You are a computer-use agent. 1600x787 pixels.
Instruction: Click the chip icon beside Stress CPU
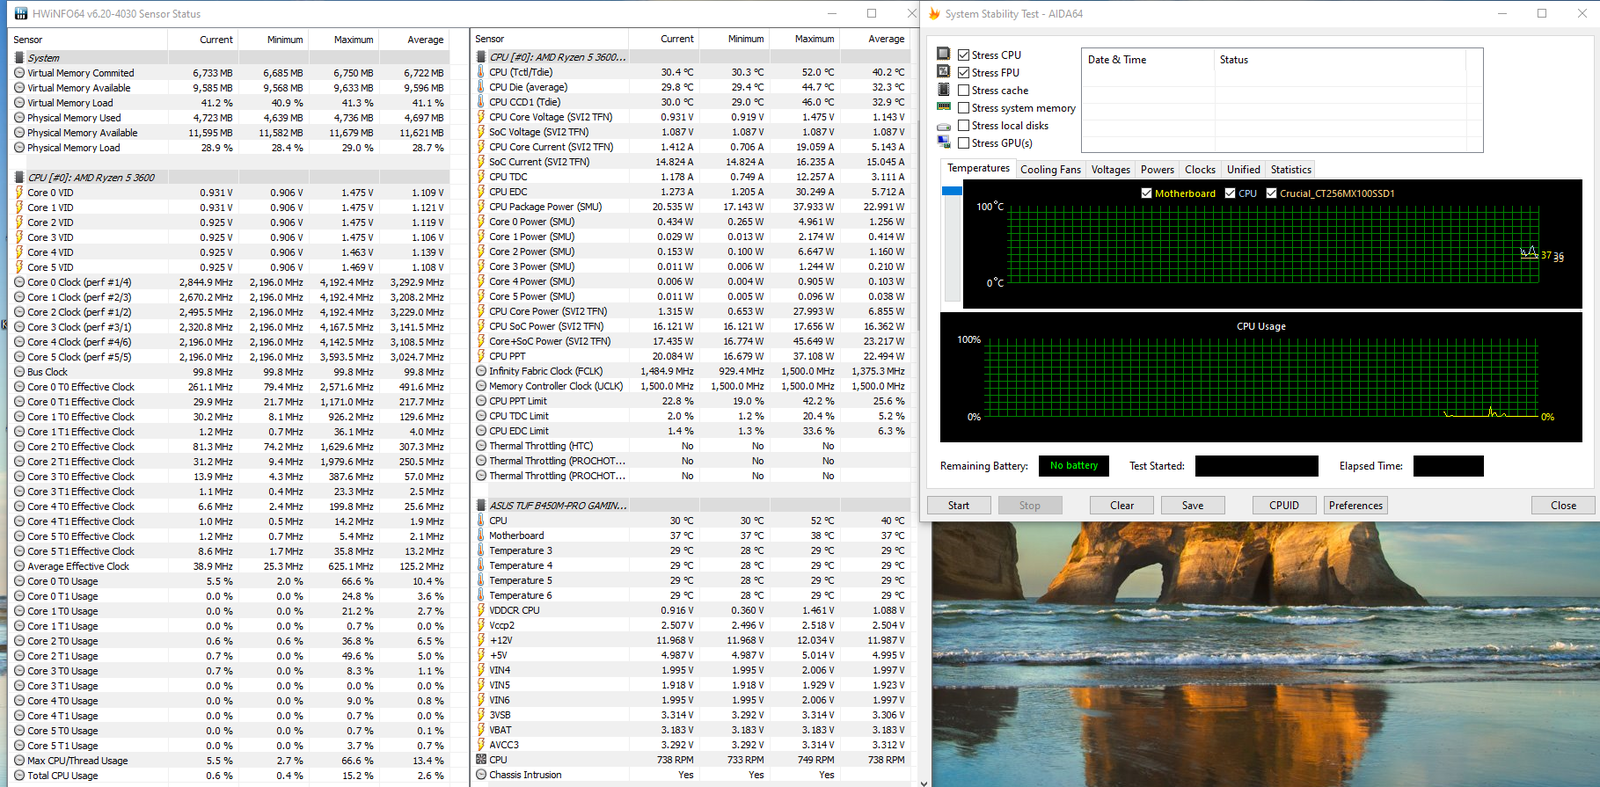click(x=943, y=54)
